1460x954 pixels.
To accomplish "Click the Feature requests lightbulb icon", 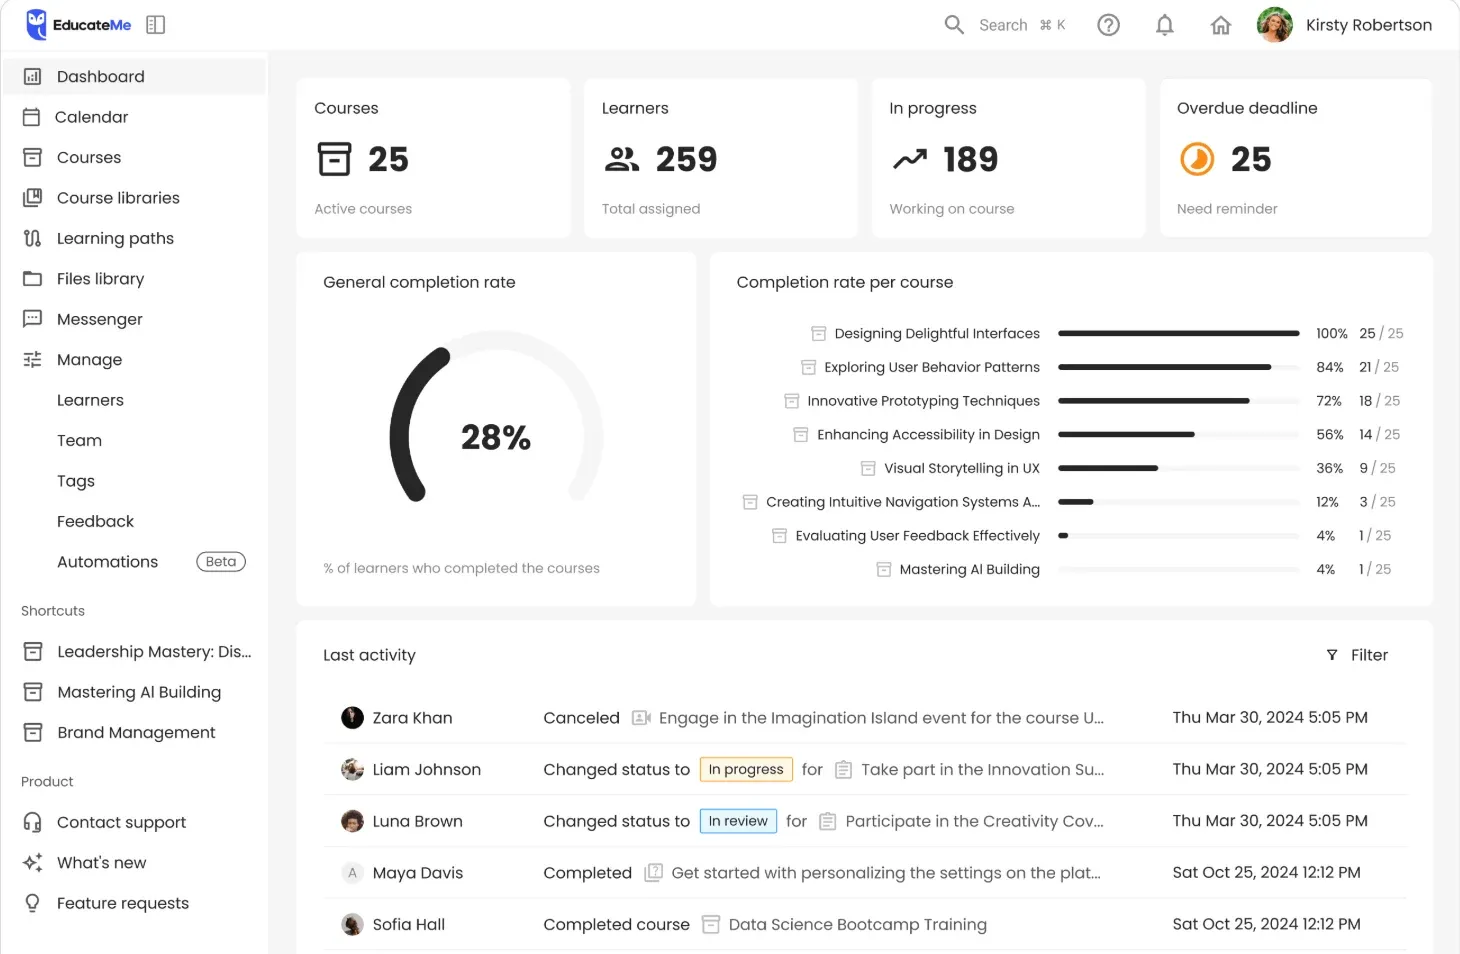I will tap(32, 903).
